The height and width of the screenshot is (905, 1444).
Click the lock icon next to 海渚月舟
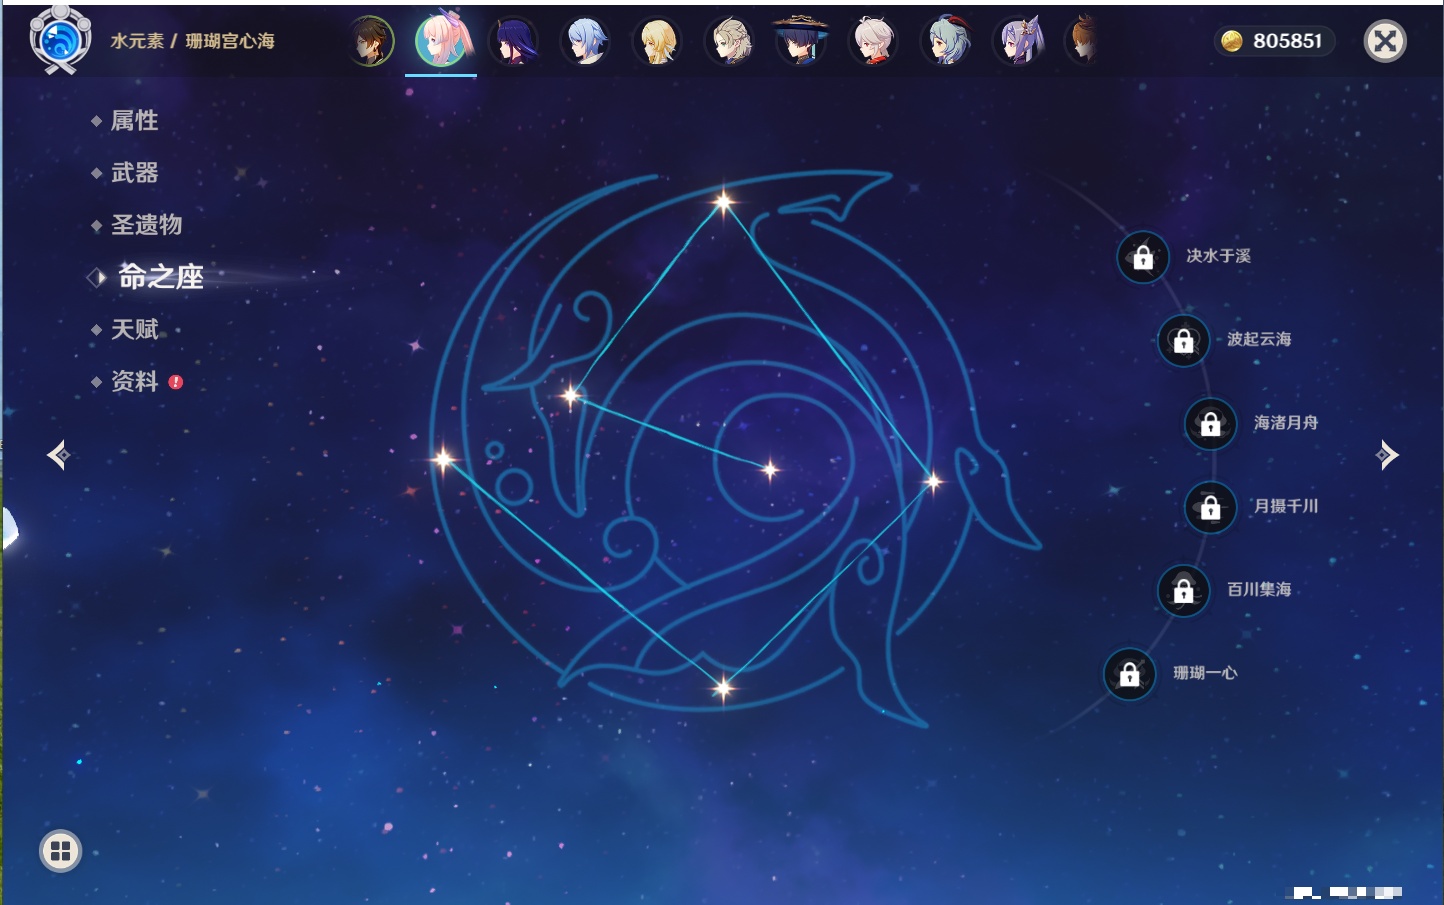tap(1211, 424)
